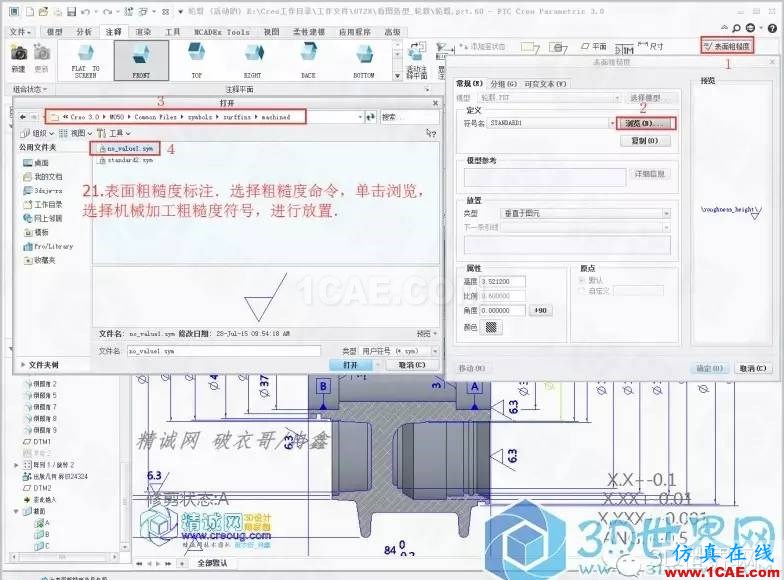Image resolution: width=784 pixels, height=580 pixels.
Task: Switch to the 可变文本 dialog tab
Action: 545,84
